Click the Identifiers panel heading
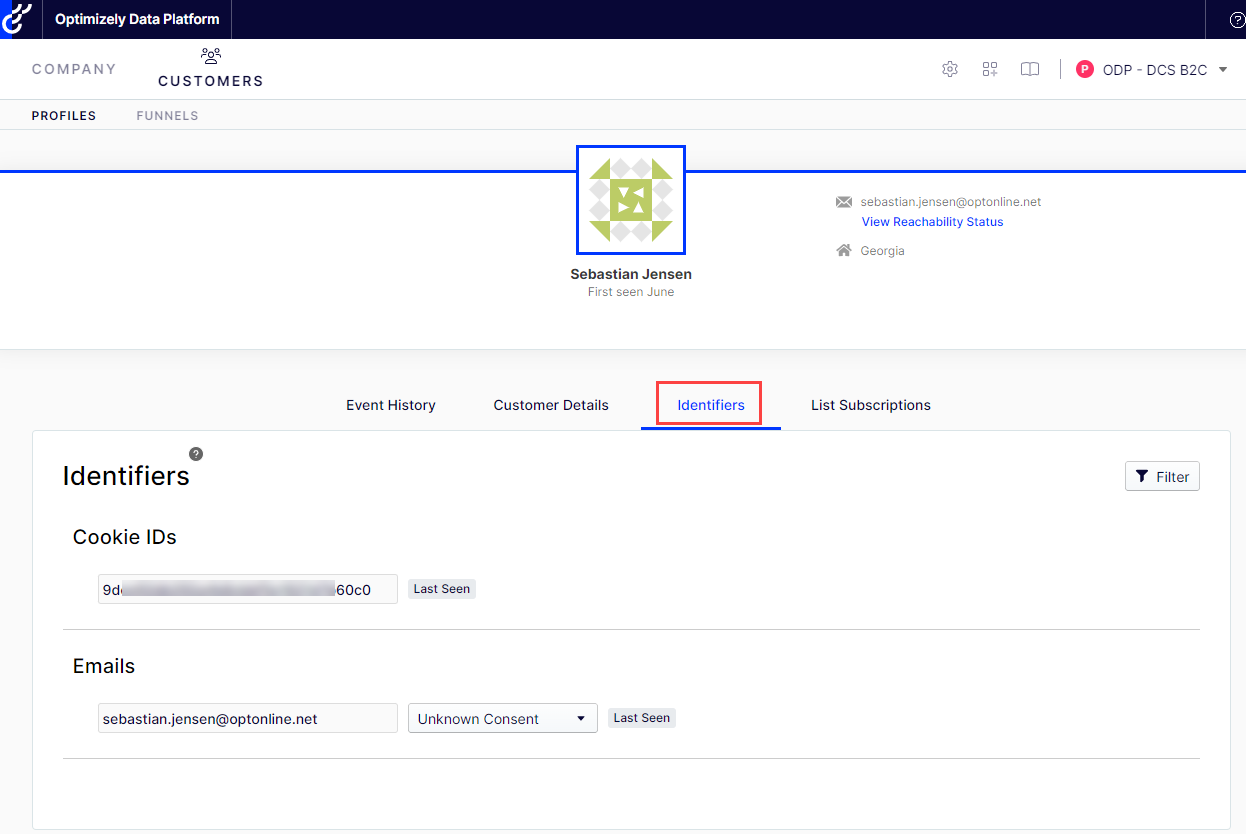This screenshot has width=1246, height=834. point(126,476)
